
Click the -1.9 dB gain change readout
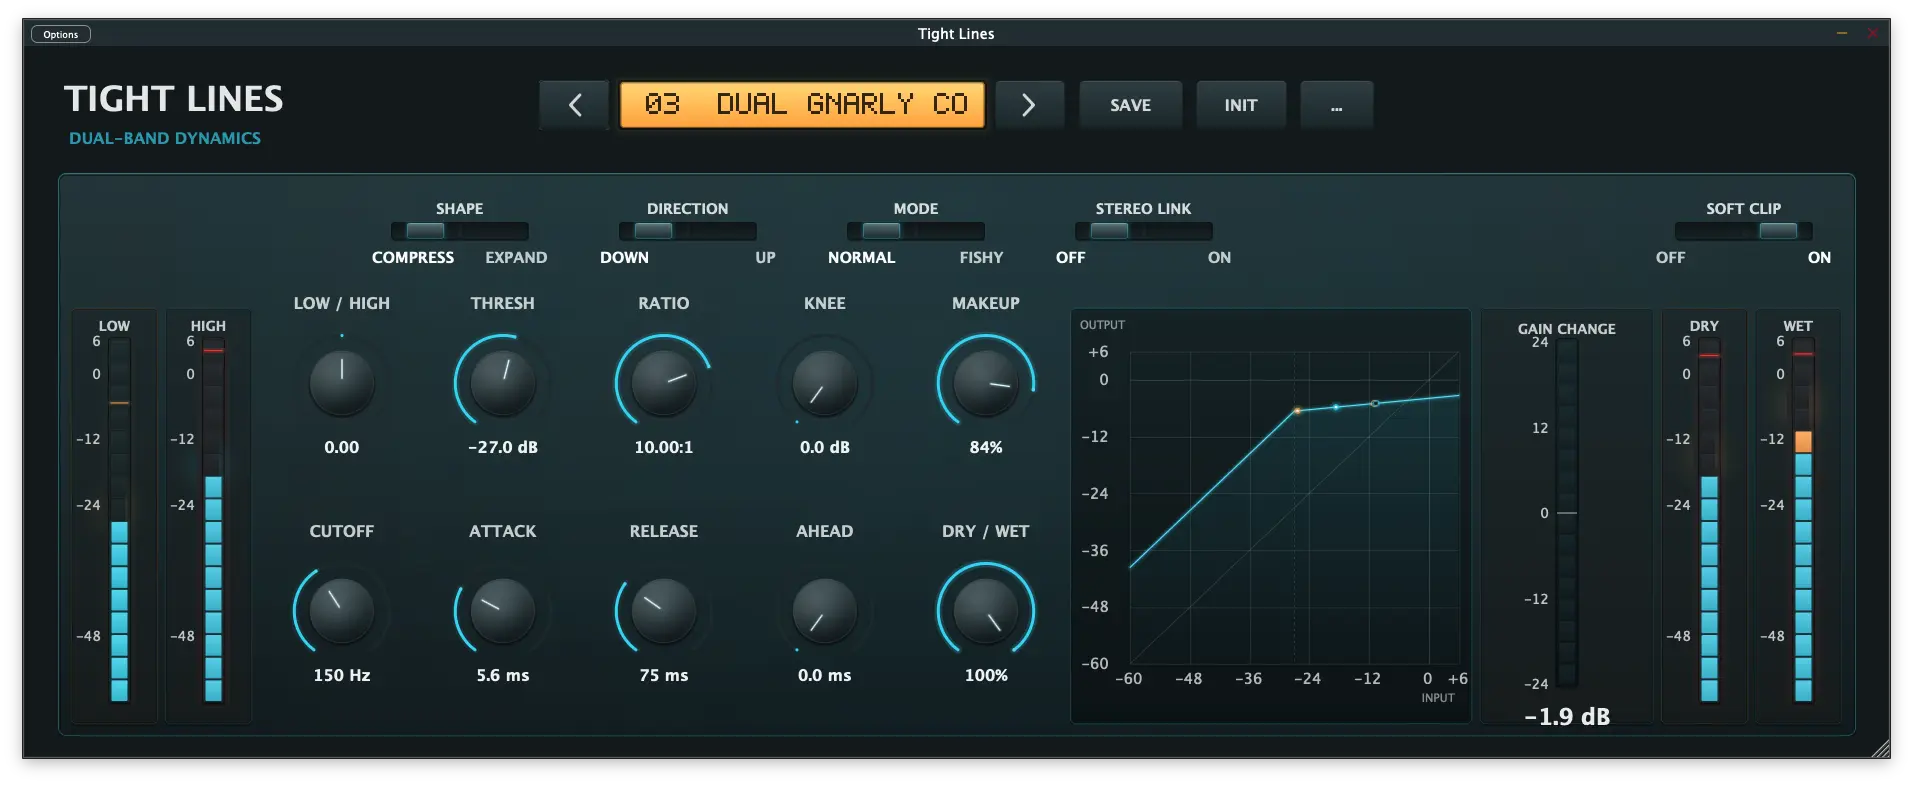click(1567, 716)
